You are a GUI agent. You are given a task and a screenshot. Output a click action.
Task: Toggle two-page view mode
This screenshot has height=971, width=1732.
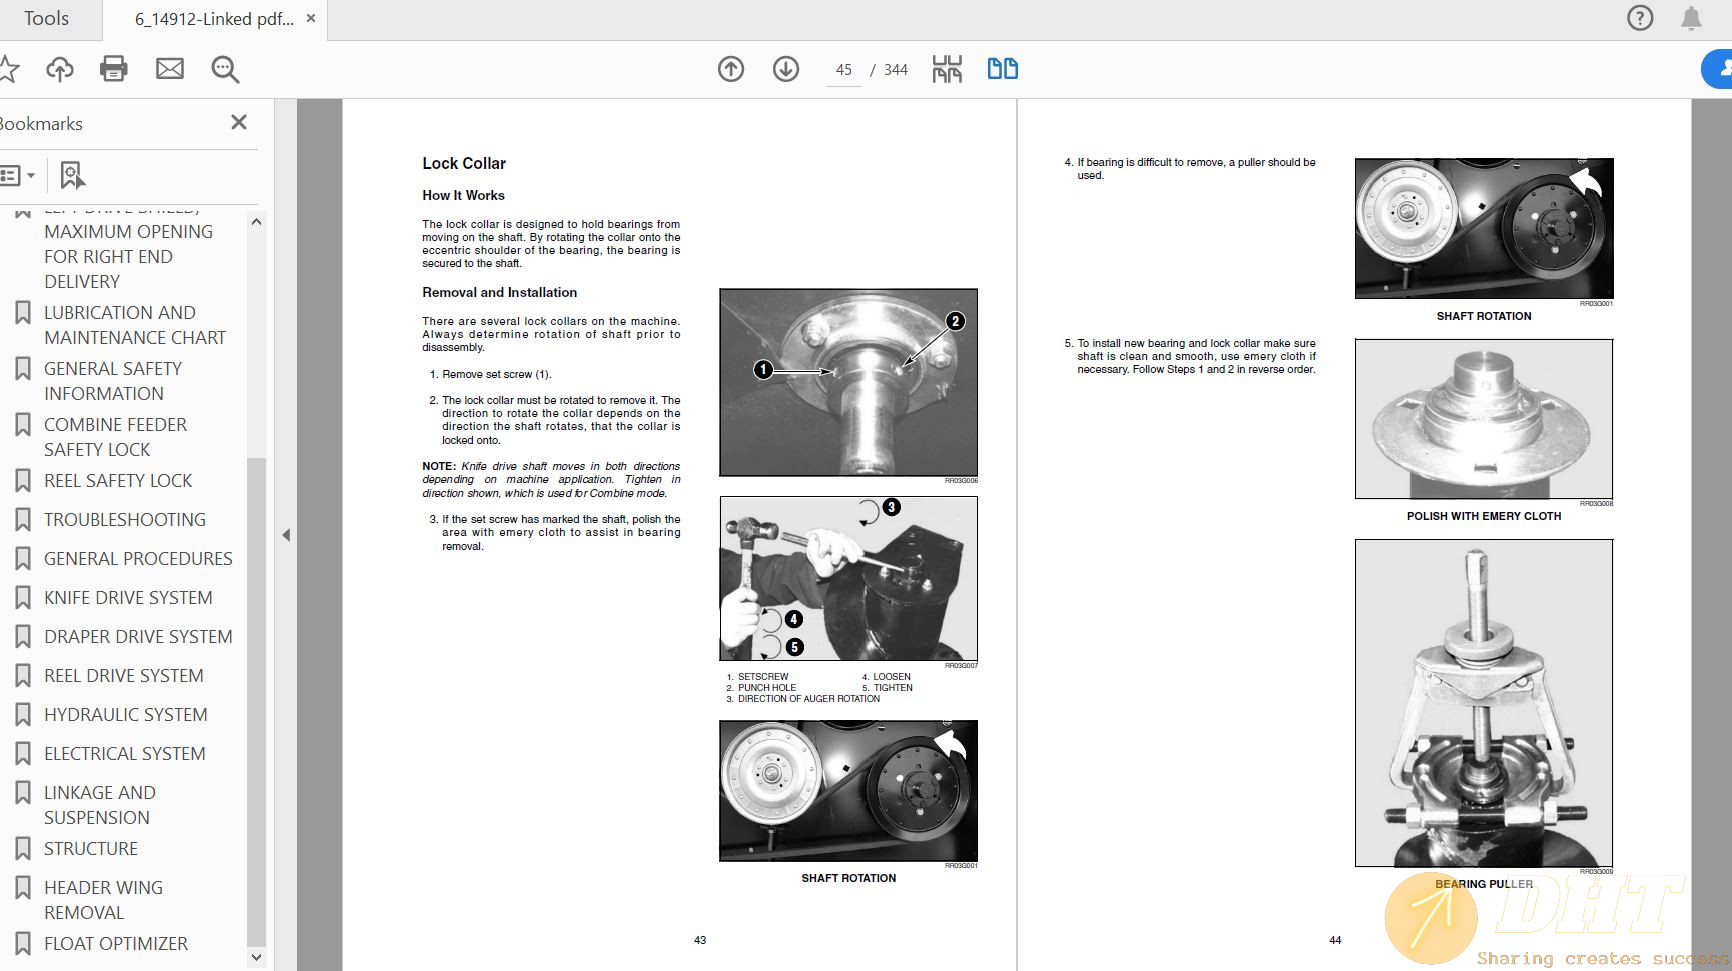tap(1002, 69)
